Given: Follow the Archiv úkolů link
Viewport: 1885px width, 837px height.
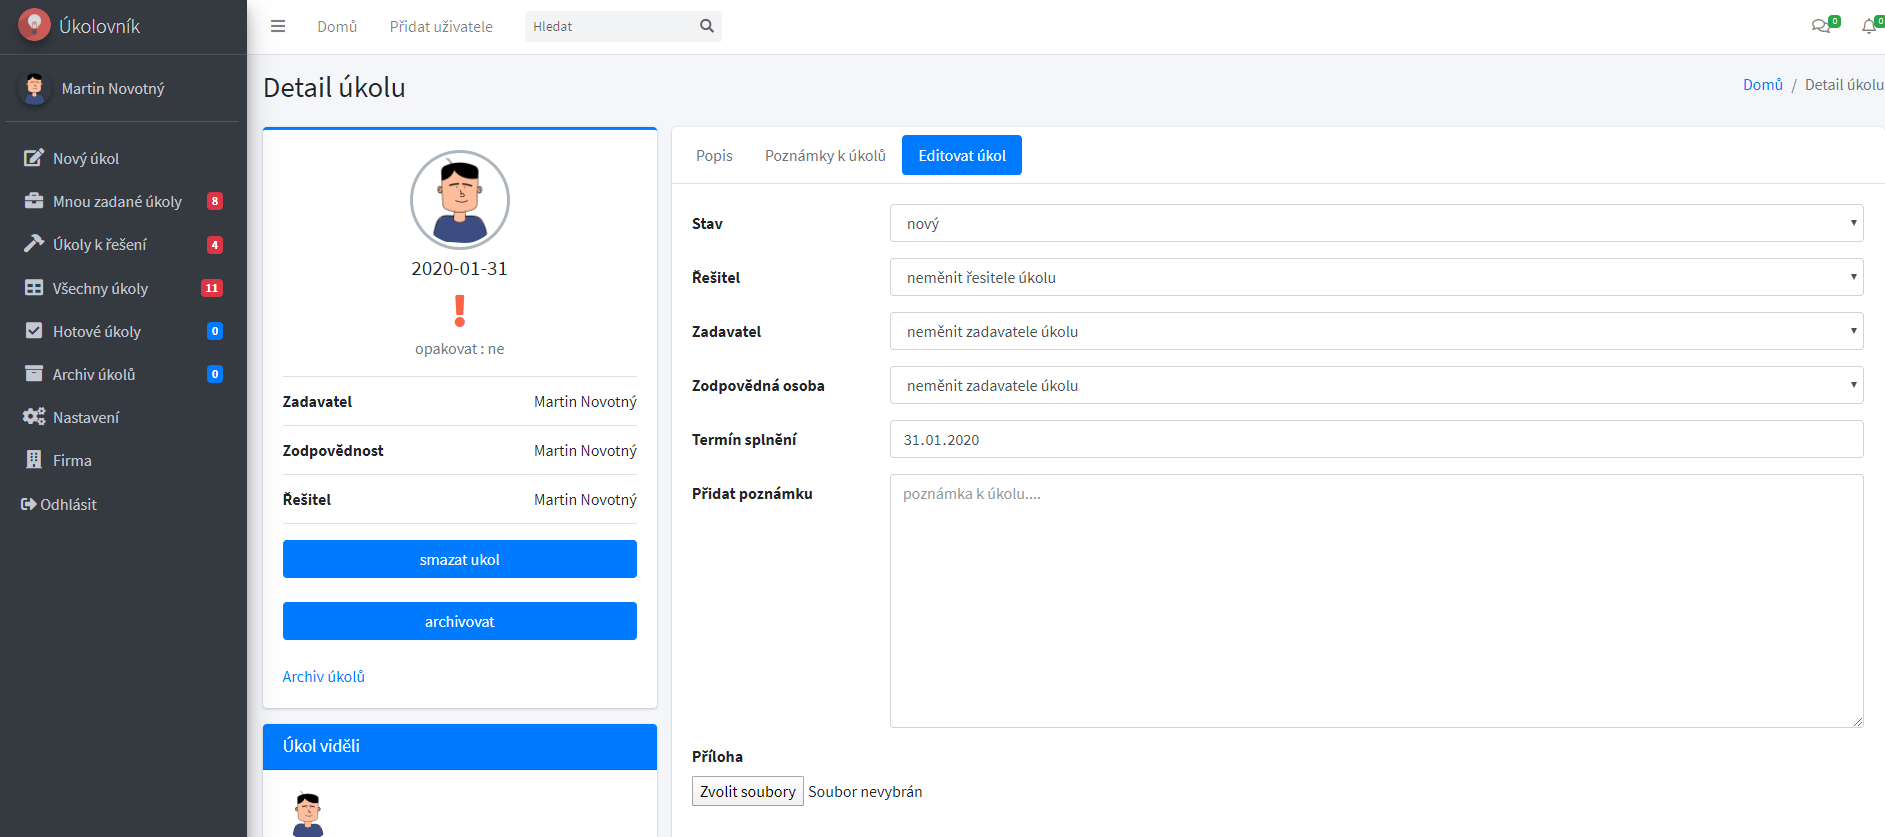Looking at the screenshot, I should [x=323, y=676].
